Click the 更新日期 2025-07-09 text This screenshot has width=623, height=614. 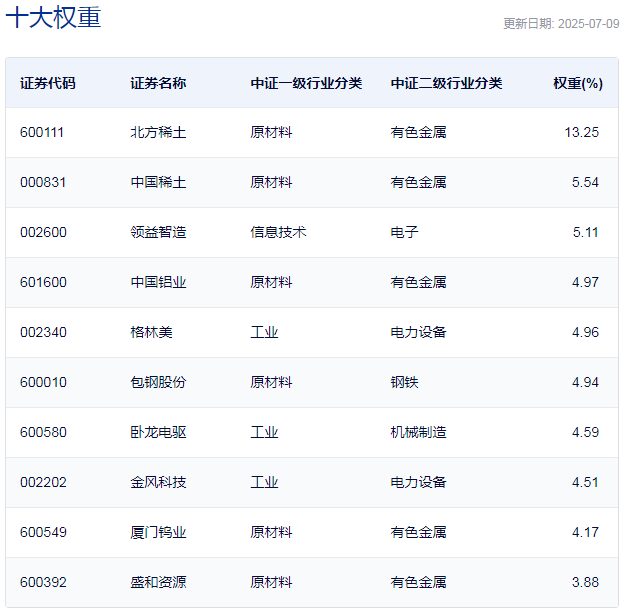pyautogui.click(x=561, y=24)
